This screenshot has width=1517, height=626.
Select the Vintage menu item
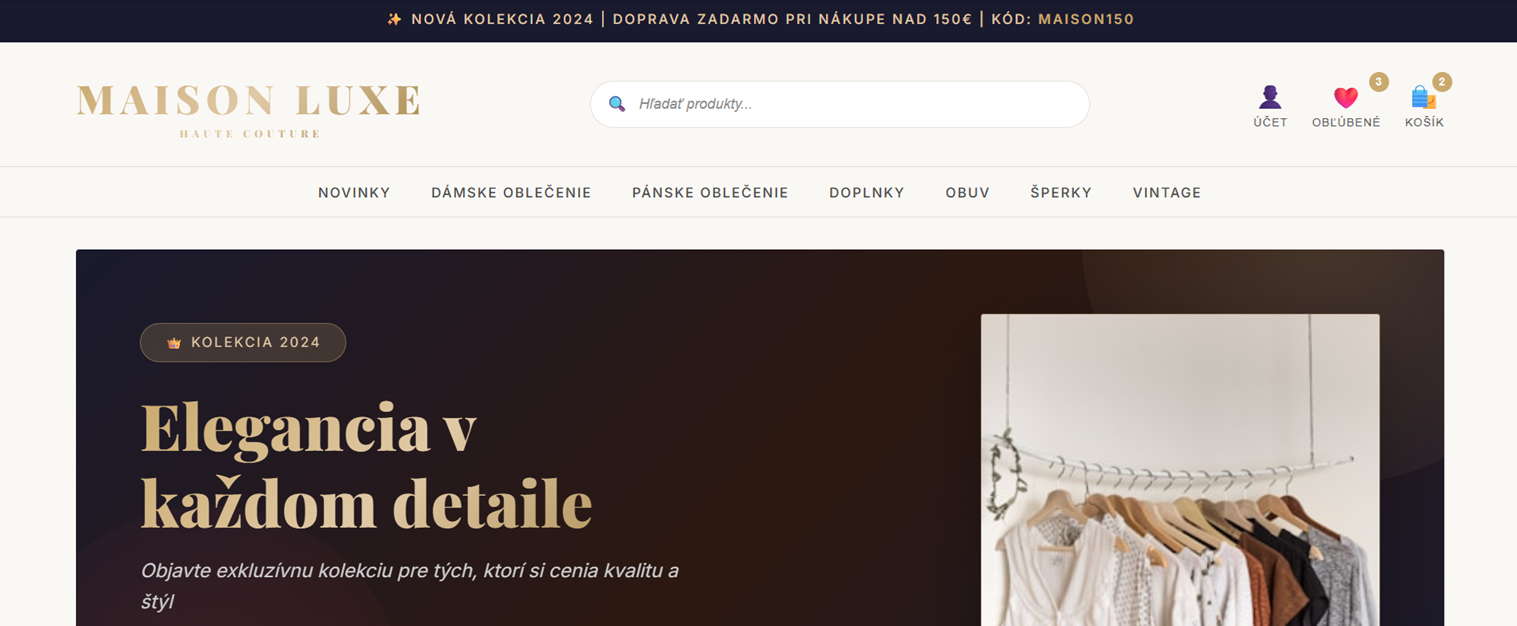pyautogui.click(x=1167, y=193)
